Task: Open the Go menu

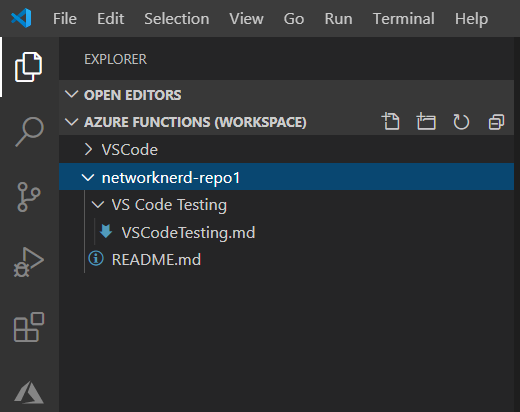Action: (x=294, y=19)
